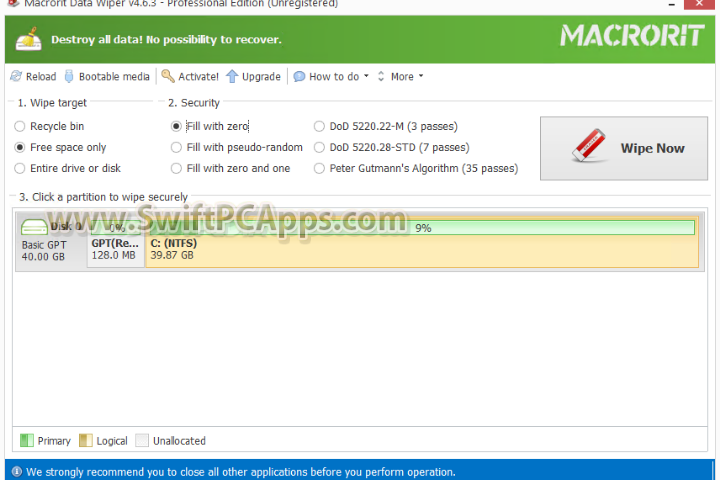Select Free space only option

click(60, 147)
